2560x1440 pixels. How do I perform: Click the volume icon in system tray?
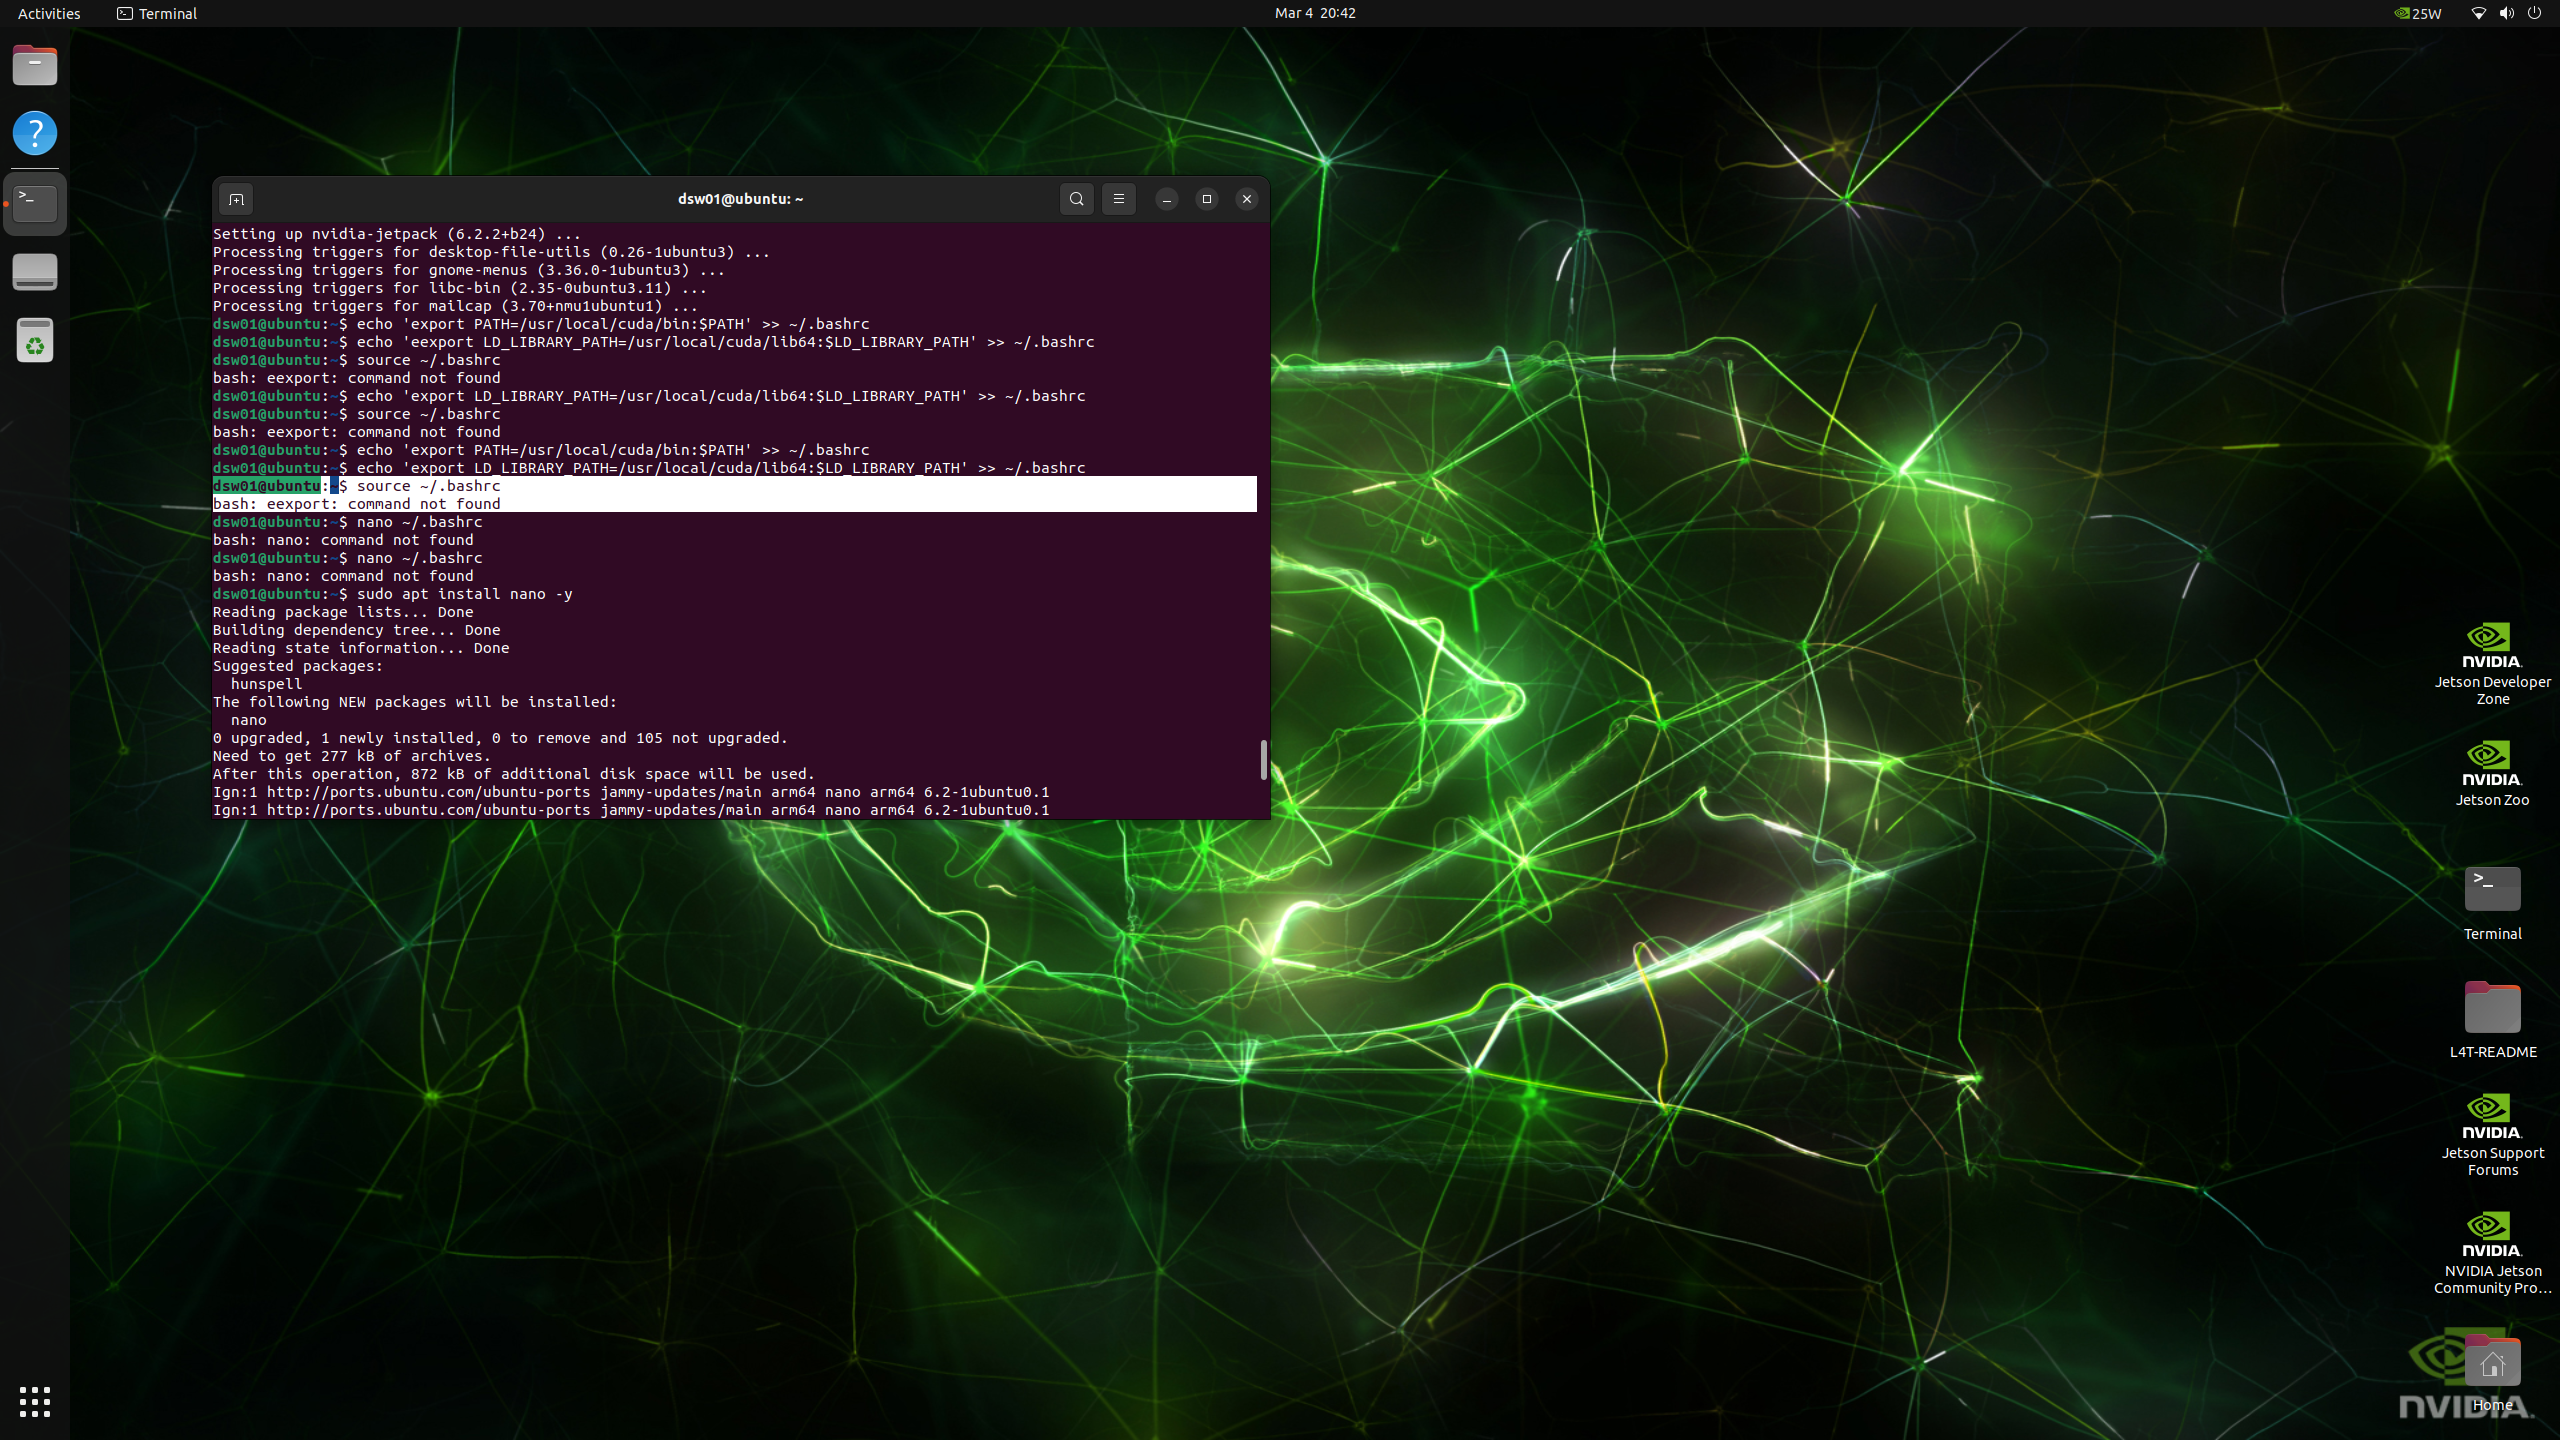coord(2506,13)
